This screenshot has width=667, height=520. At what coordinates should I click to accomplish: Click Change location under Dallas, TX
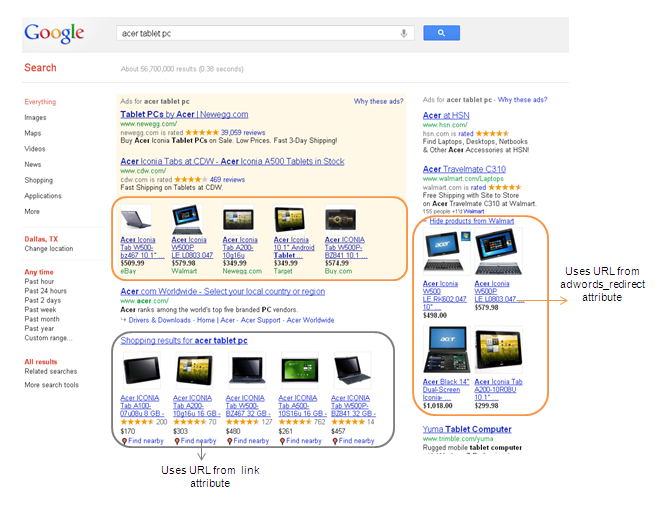[48, 249]
